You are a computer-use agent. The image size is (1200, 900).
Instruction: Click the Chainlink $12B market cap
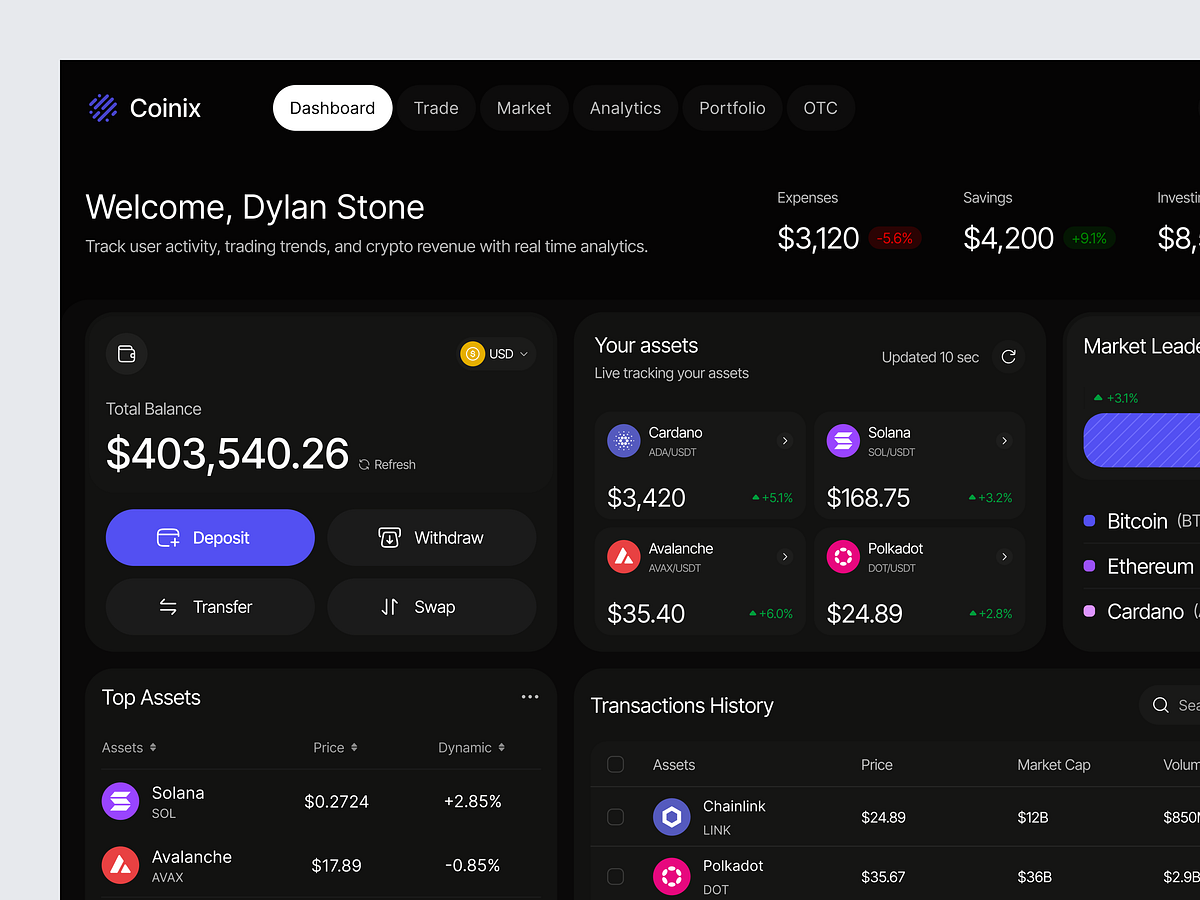(1033, 817)
